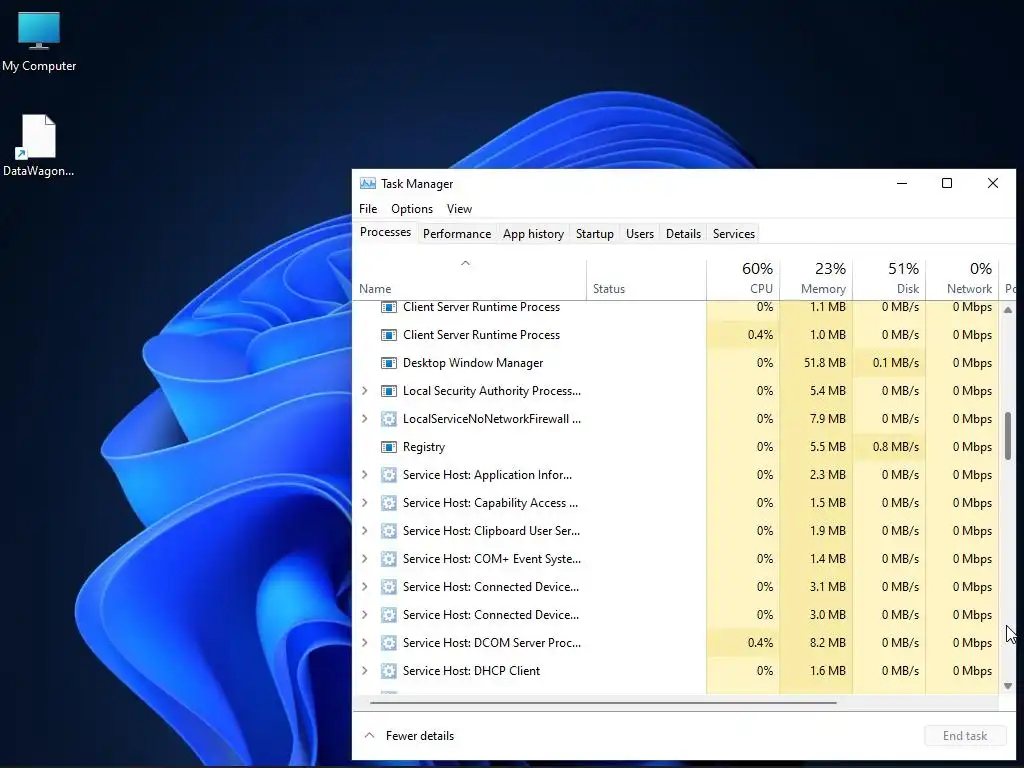Select the Registry process name
The width and height of the screenshot is (1024, 768).
tap(424, 447)
